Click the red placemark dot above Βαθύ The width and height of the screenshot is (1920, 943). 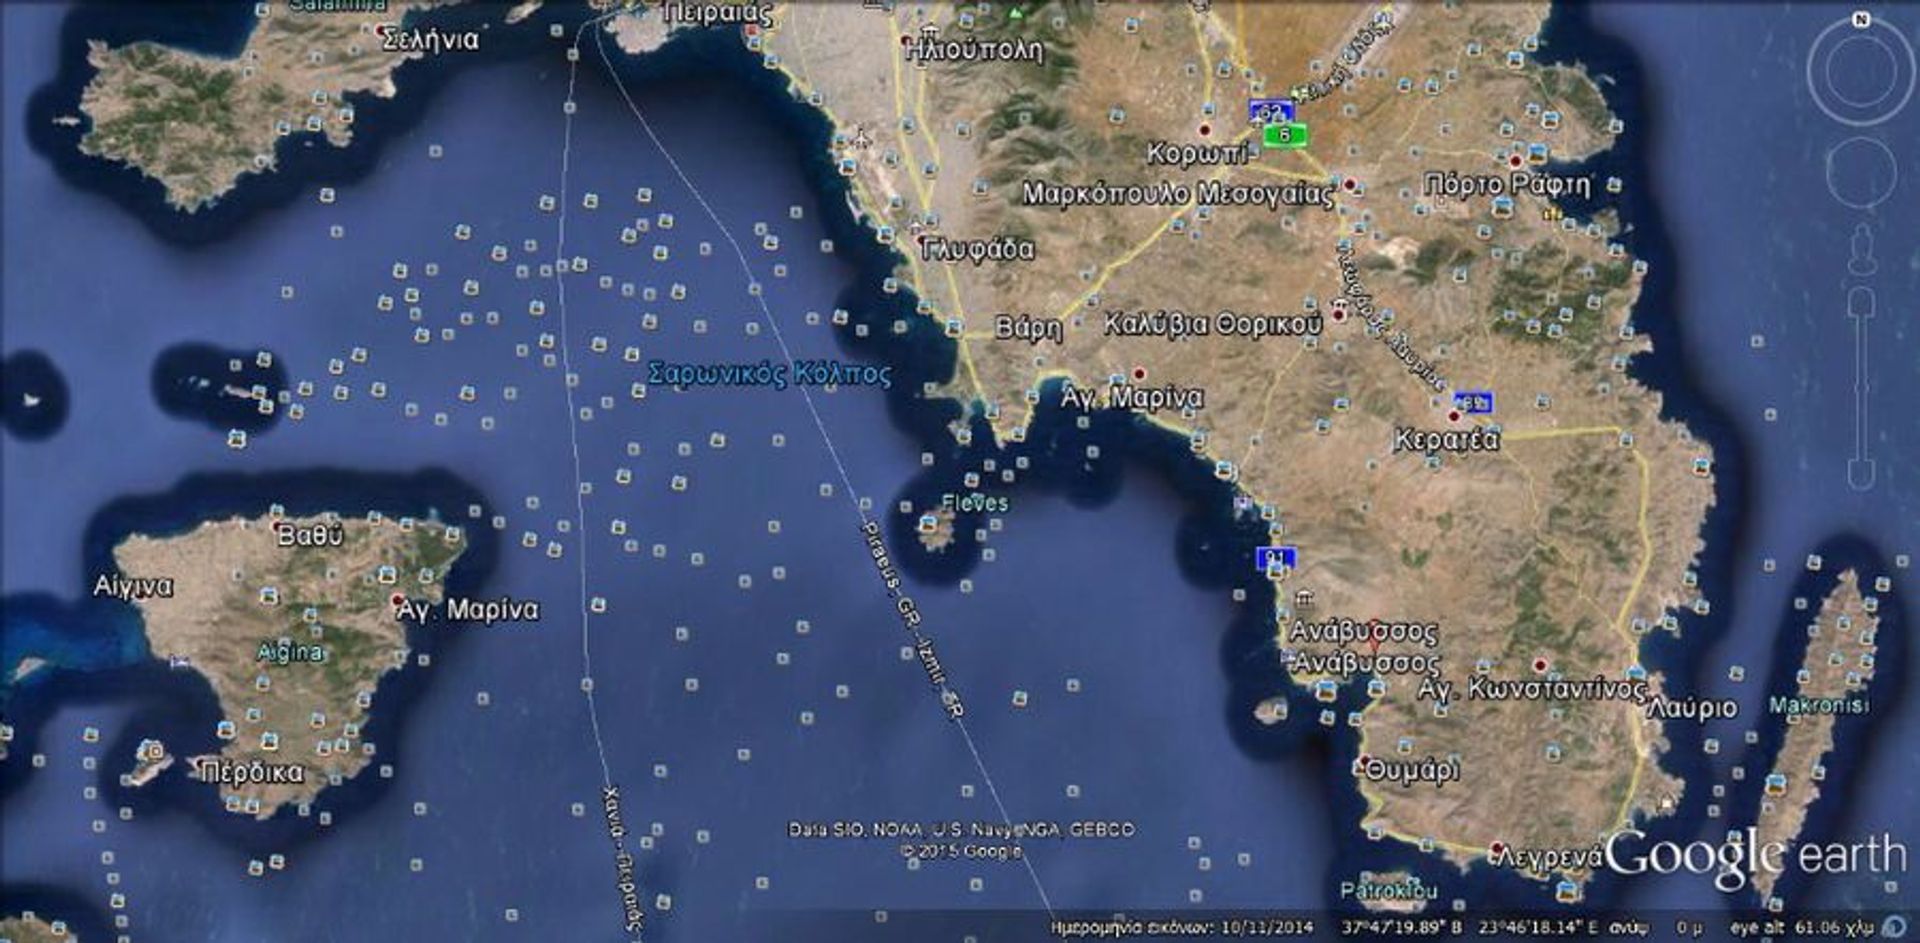pyautogui.click(x=278, y=524)
